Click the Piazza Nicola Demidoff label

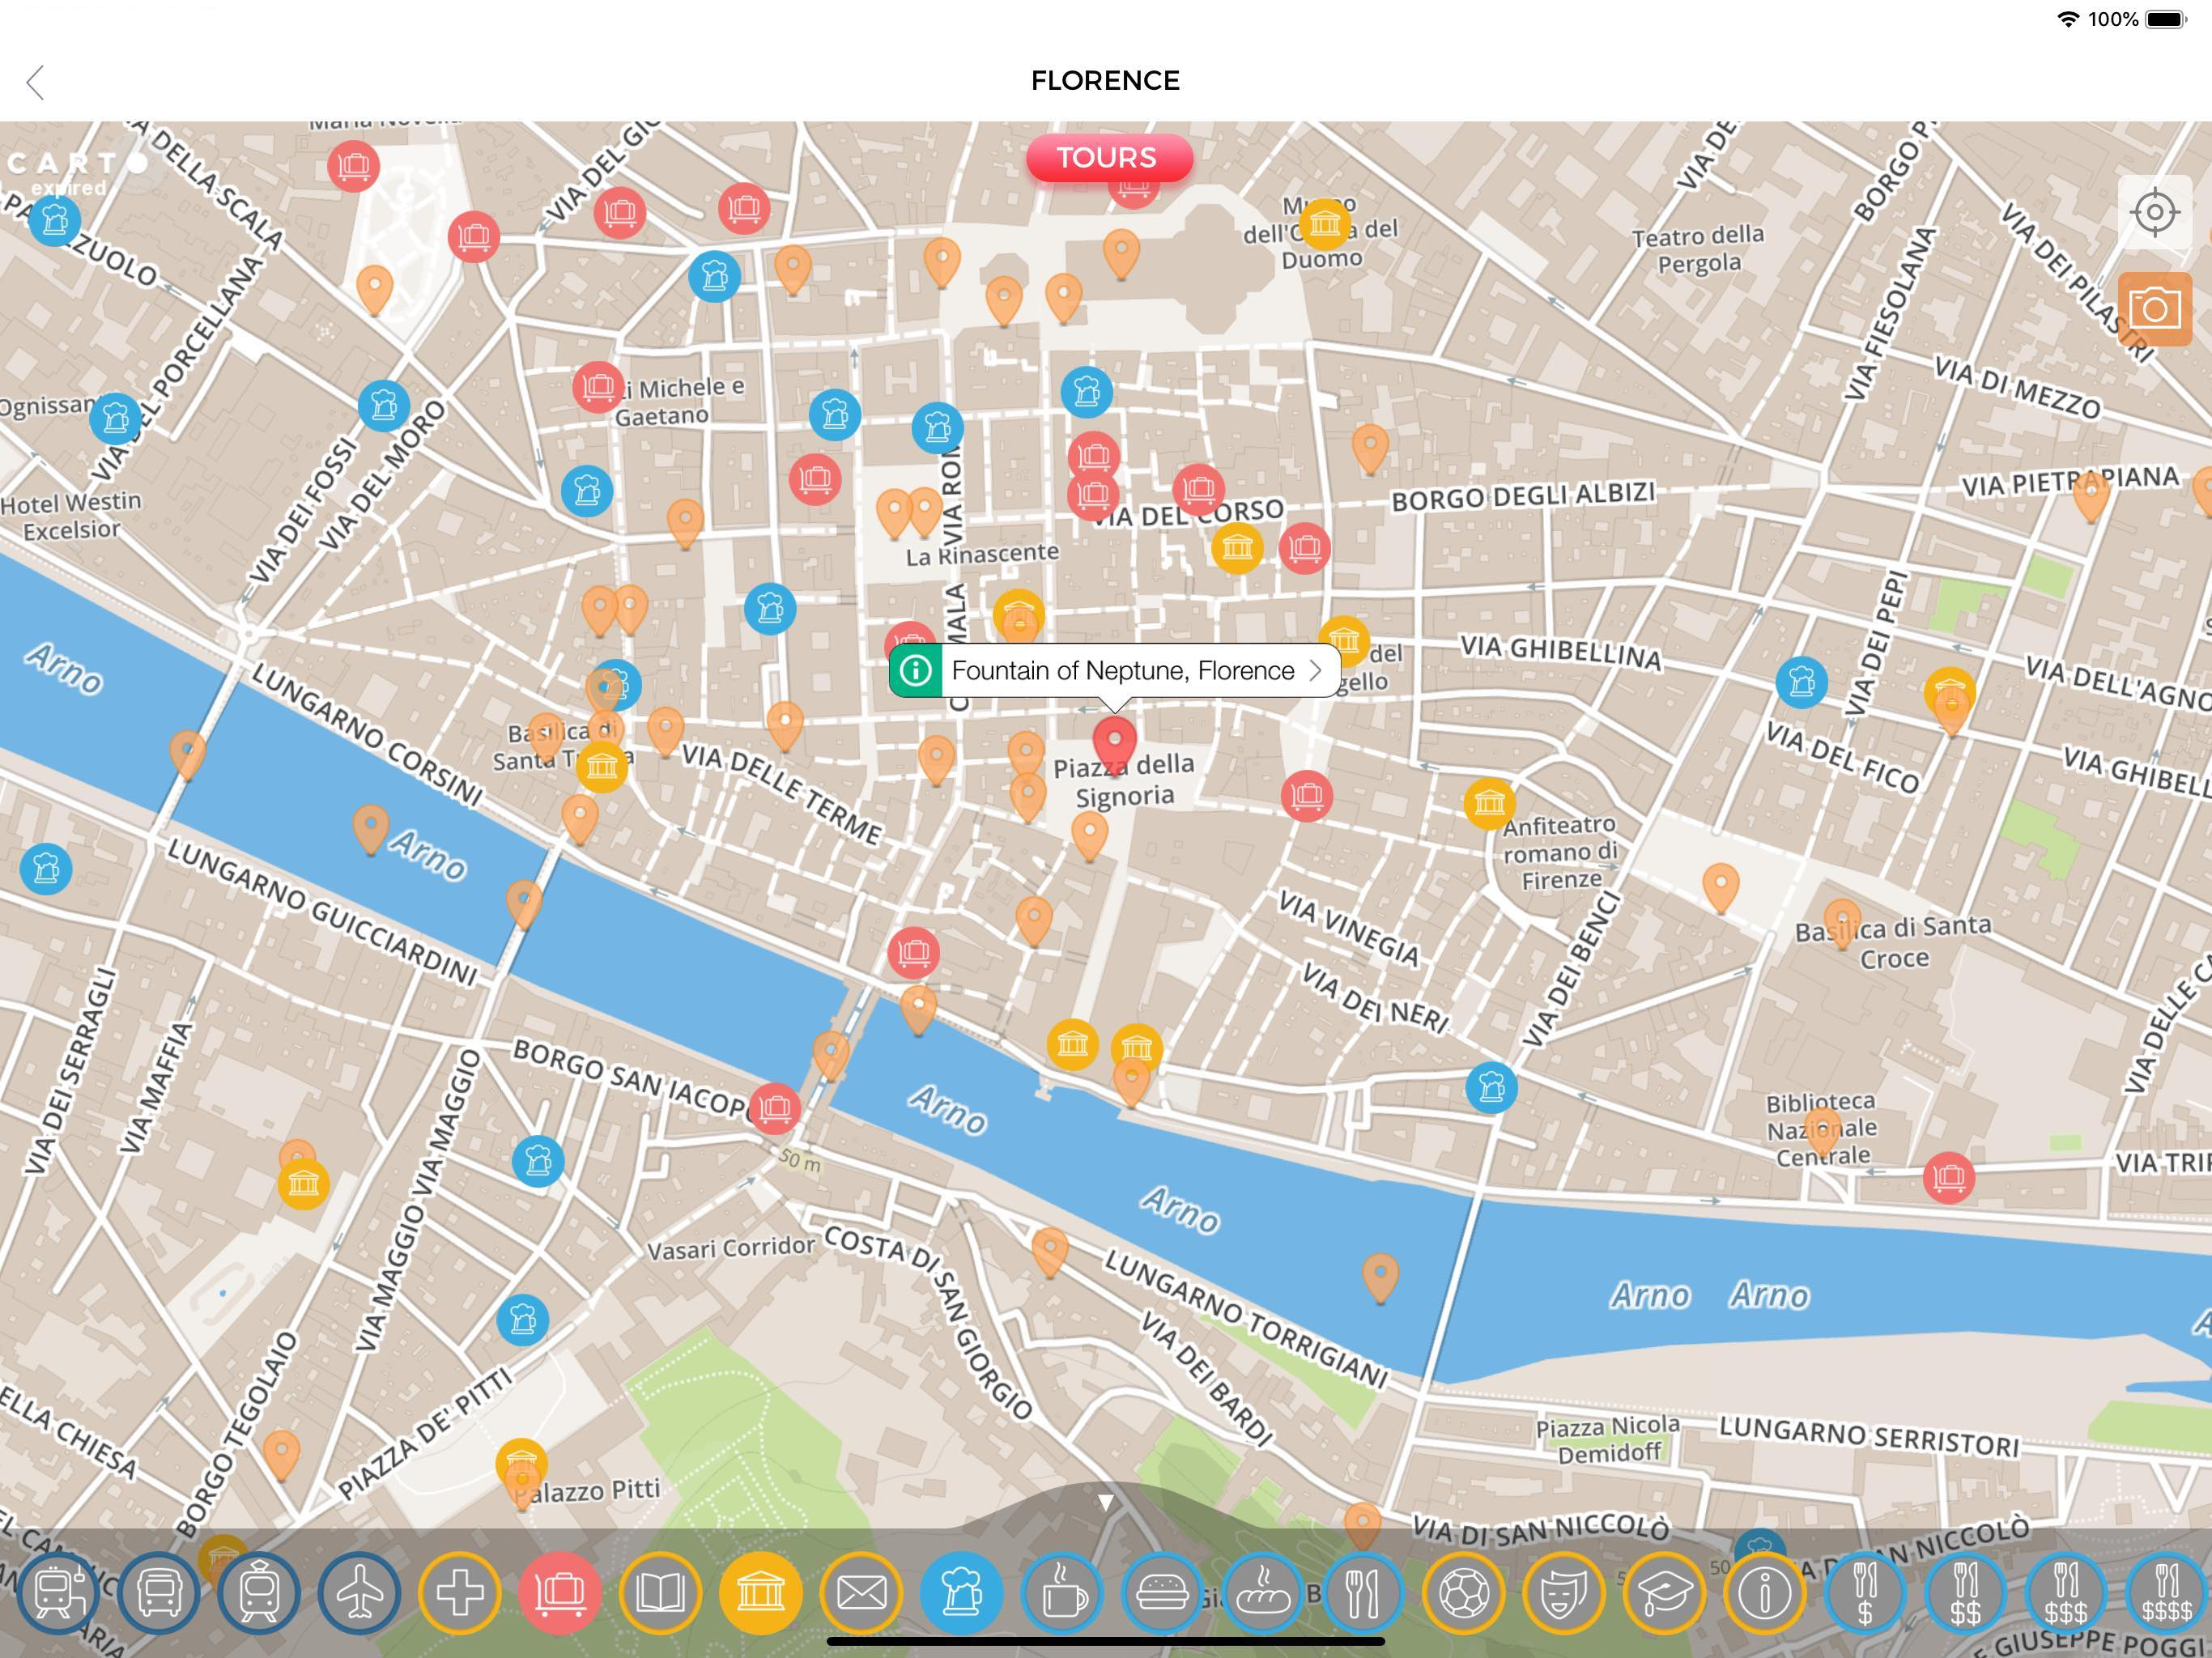pos(1608,1438)
